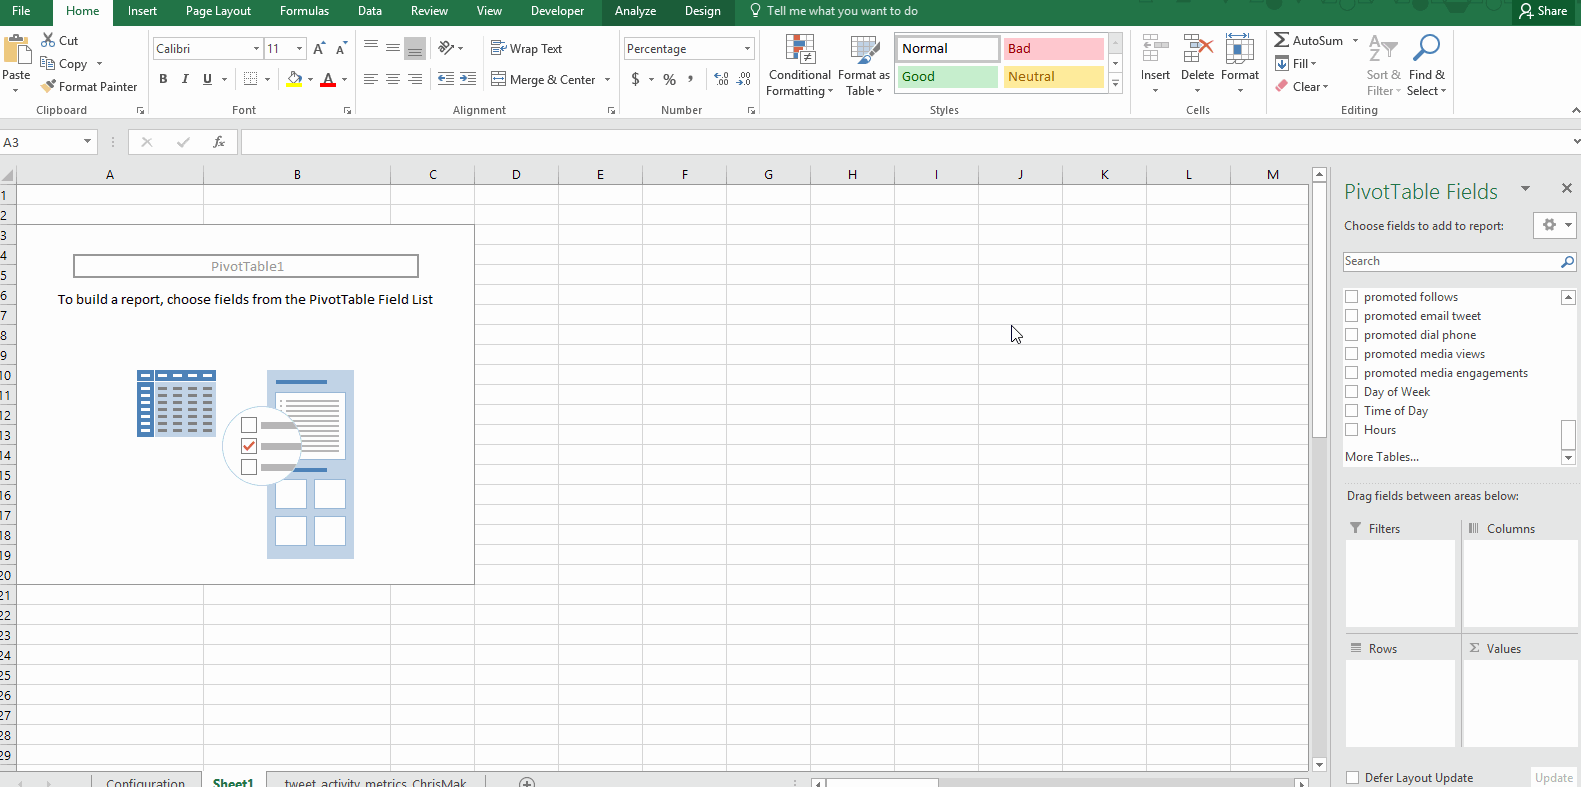Click the Find & Select magnifier icon
This screenshot has width=1581, height=787.
click(x=1426, y=48)
